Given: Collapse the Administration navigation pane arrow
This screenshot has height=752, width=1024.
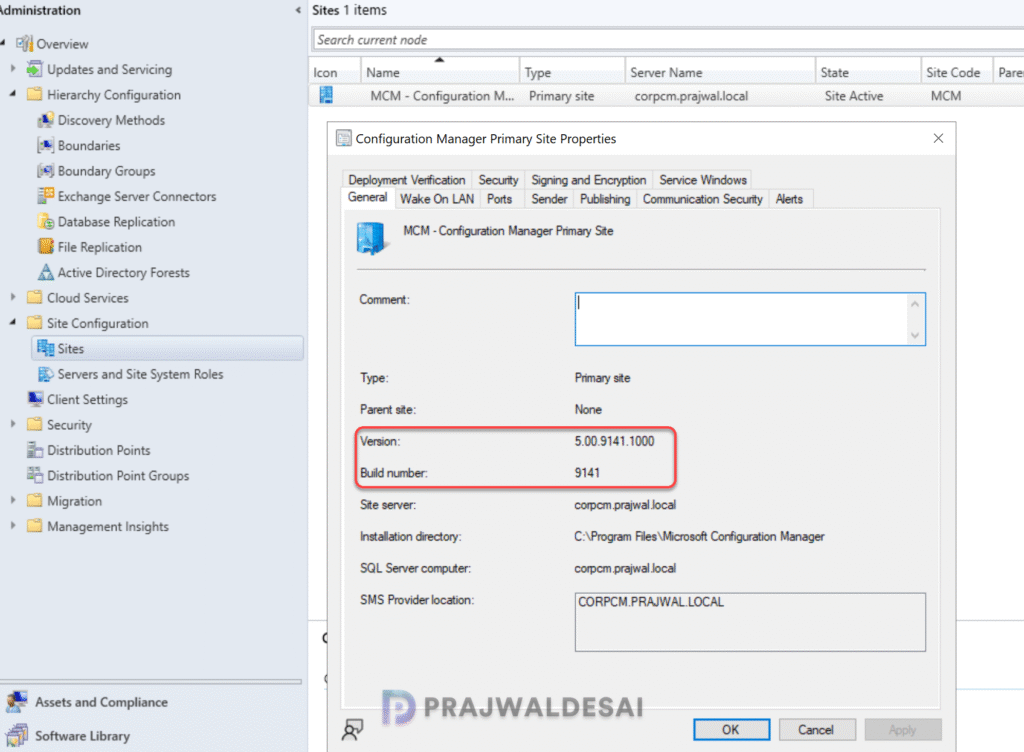Looking at the screenshot, I should coord(298,10).
